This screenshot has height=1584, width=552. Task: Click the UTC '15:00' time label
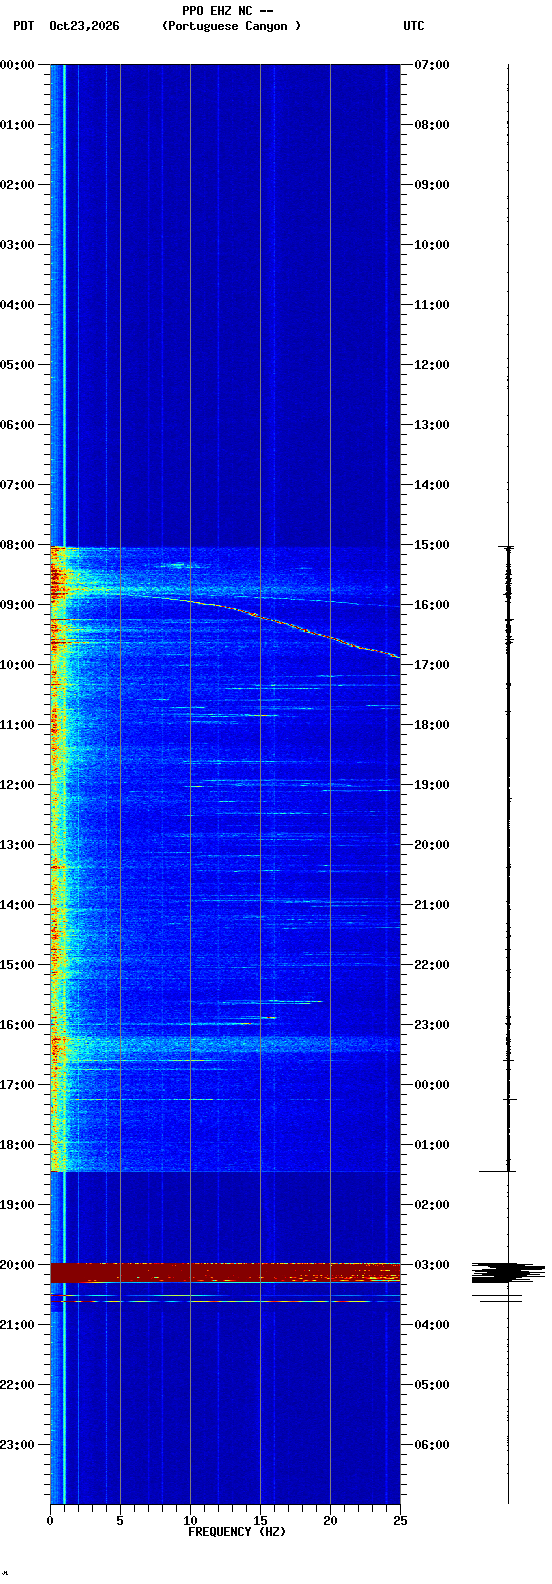432,545
